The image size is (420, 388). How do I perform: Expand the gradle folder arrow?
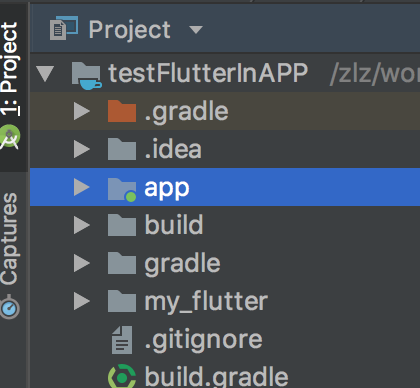coord(82,263)
